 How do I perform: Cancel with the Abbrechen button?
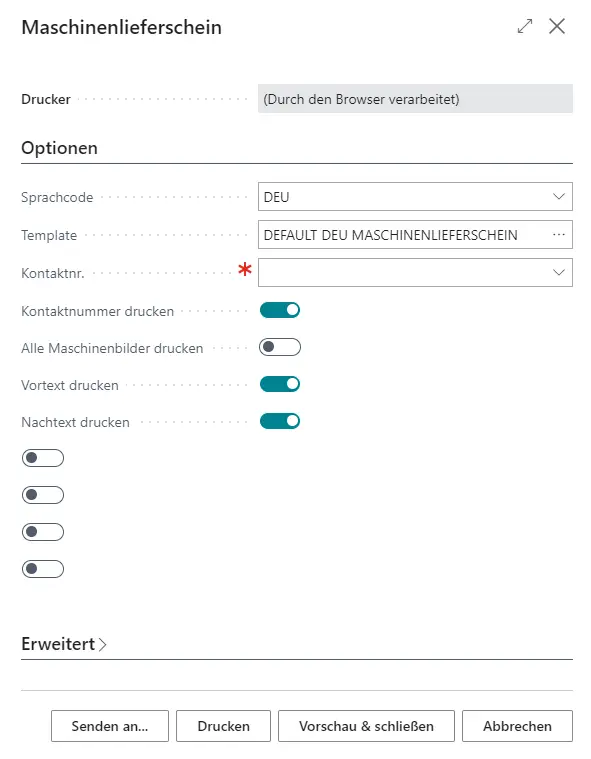(517, 726)
